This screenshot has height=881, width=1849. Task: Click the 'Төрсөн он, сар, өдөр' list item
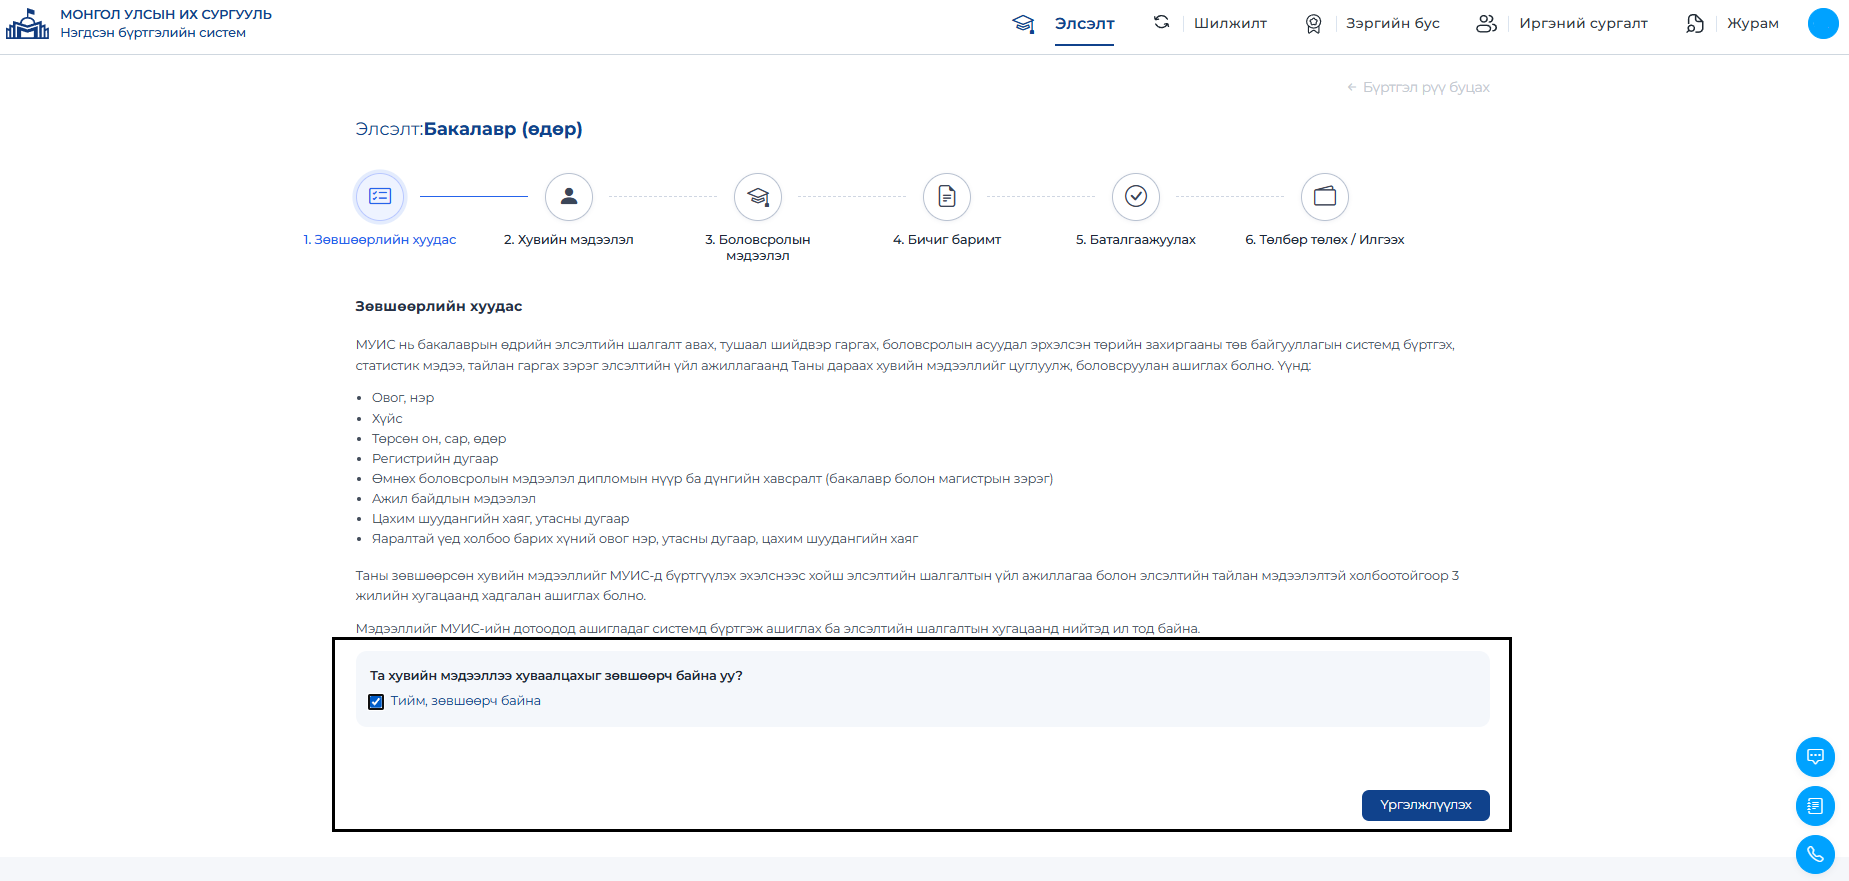point(439,439)
